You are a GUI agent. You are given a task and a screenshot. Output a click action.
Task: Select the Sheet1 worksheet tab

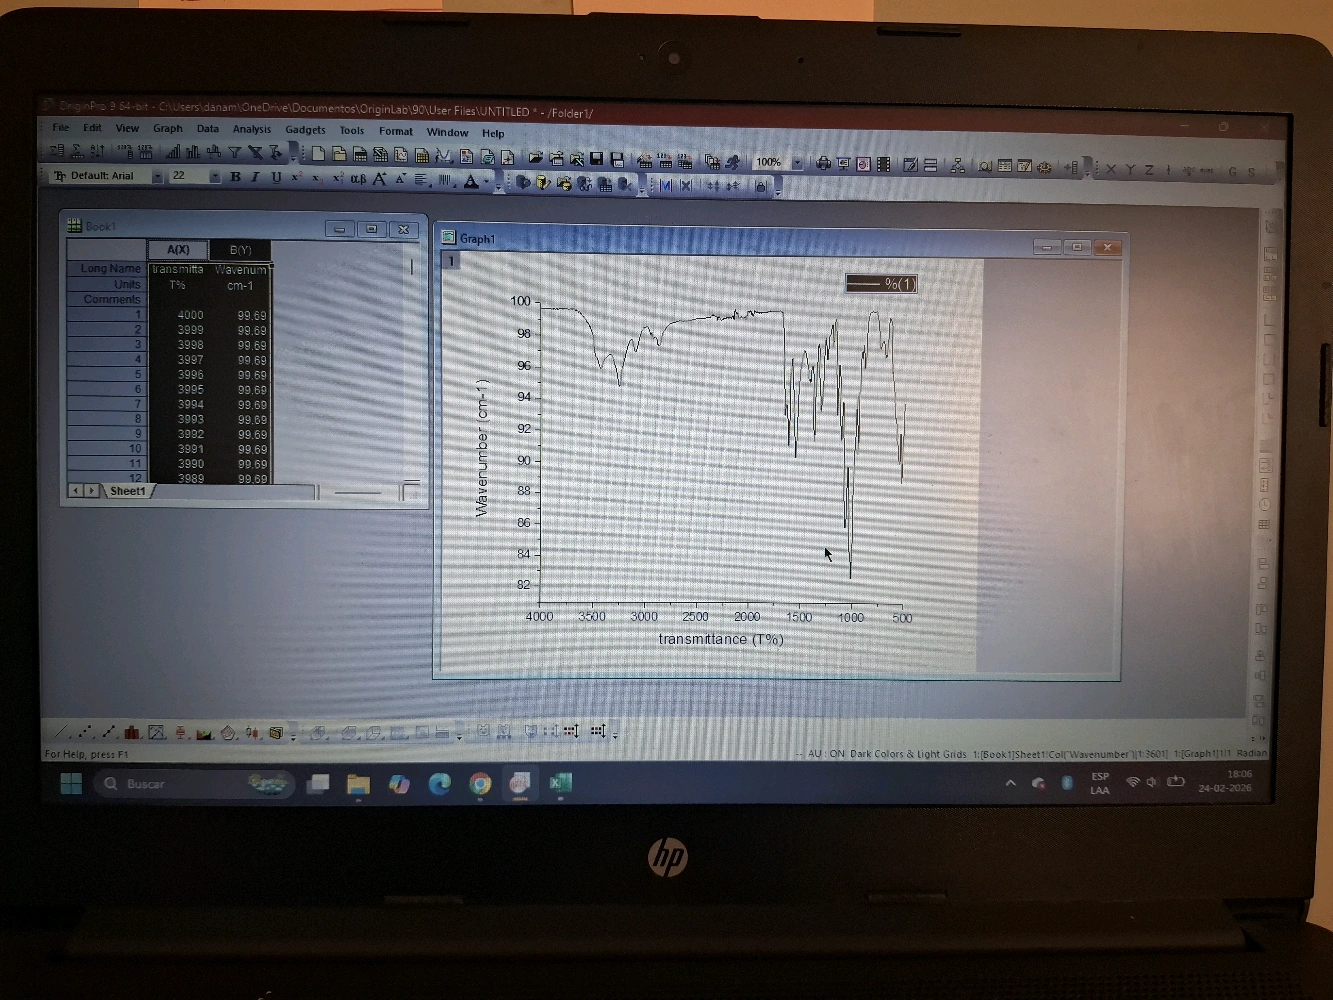pos(127,491)
